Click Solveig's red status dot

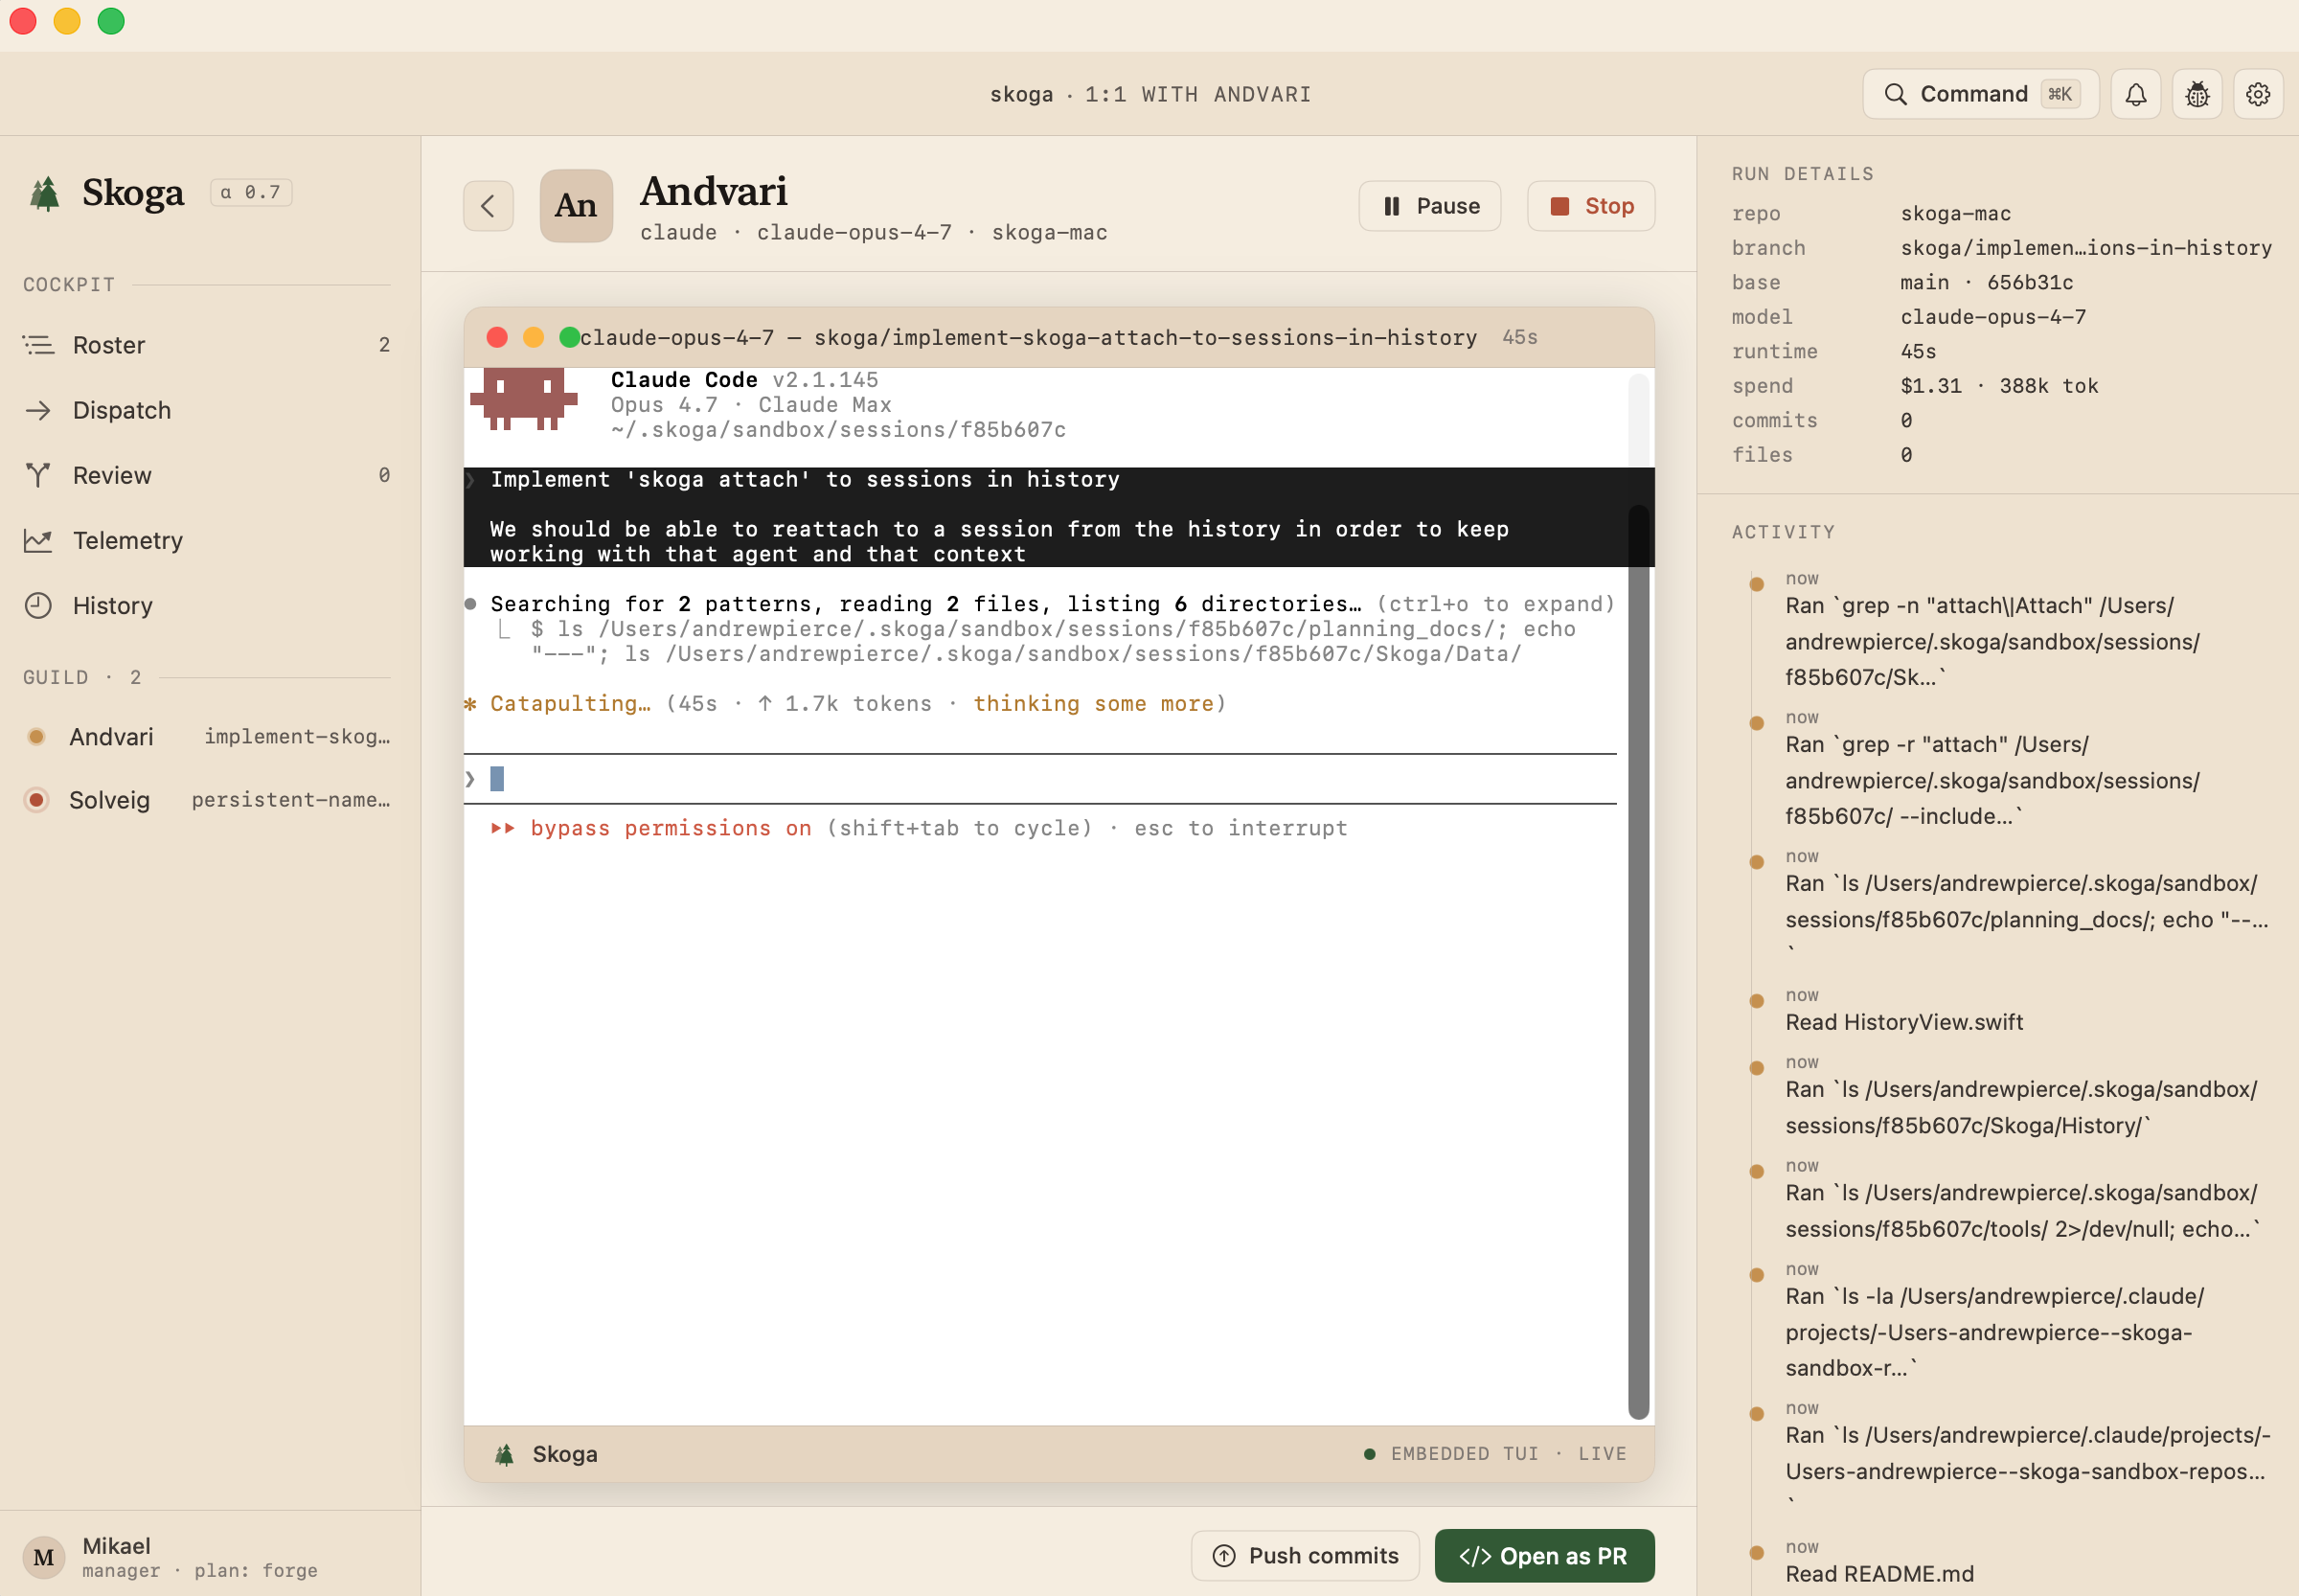(36, 800)
